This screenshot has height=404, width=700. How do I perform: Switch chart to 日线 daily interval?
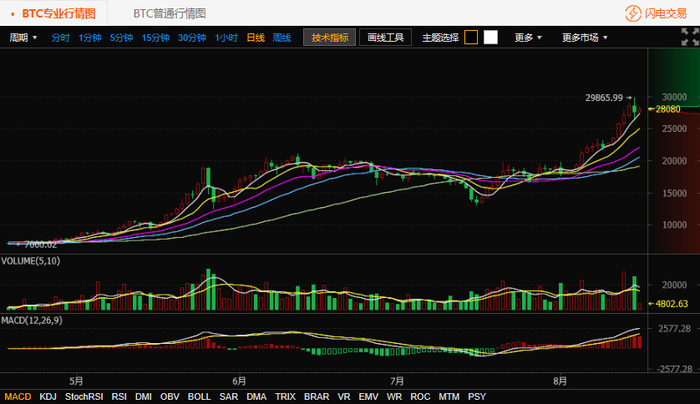pyautogui.click(x=256, y=38)
